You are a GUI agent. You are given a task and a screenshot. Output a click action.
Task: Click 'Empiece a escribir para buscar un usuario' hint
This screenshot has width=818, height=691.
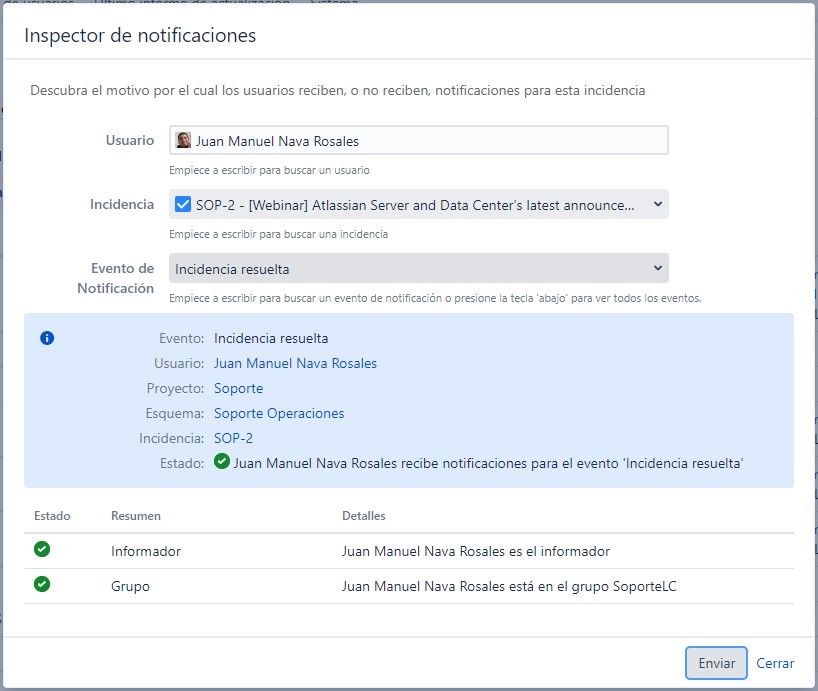tap(269, 170)
